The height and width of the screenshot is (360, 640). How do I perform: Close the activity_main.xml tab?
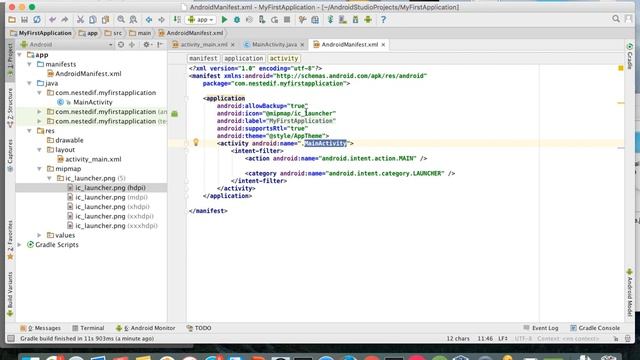tap(233, 44)
